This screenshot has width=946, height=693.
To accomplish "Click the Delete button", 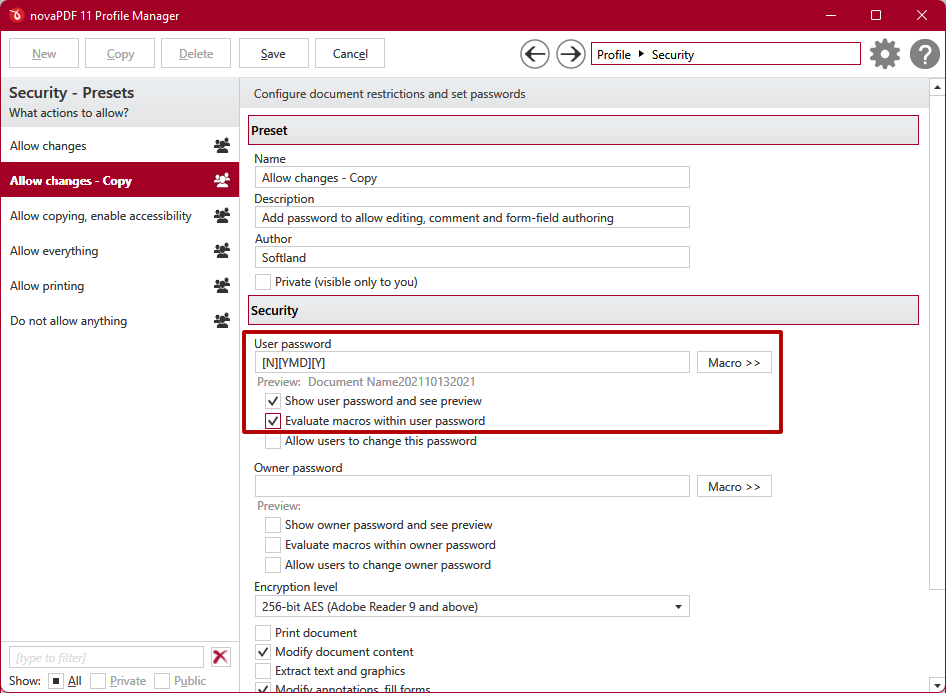I will pos(196,54).
